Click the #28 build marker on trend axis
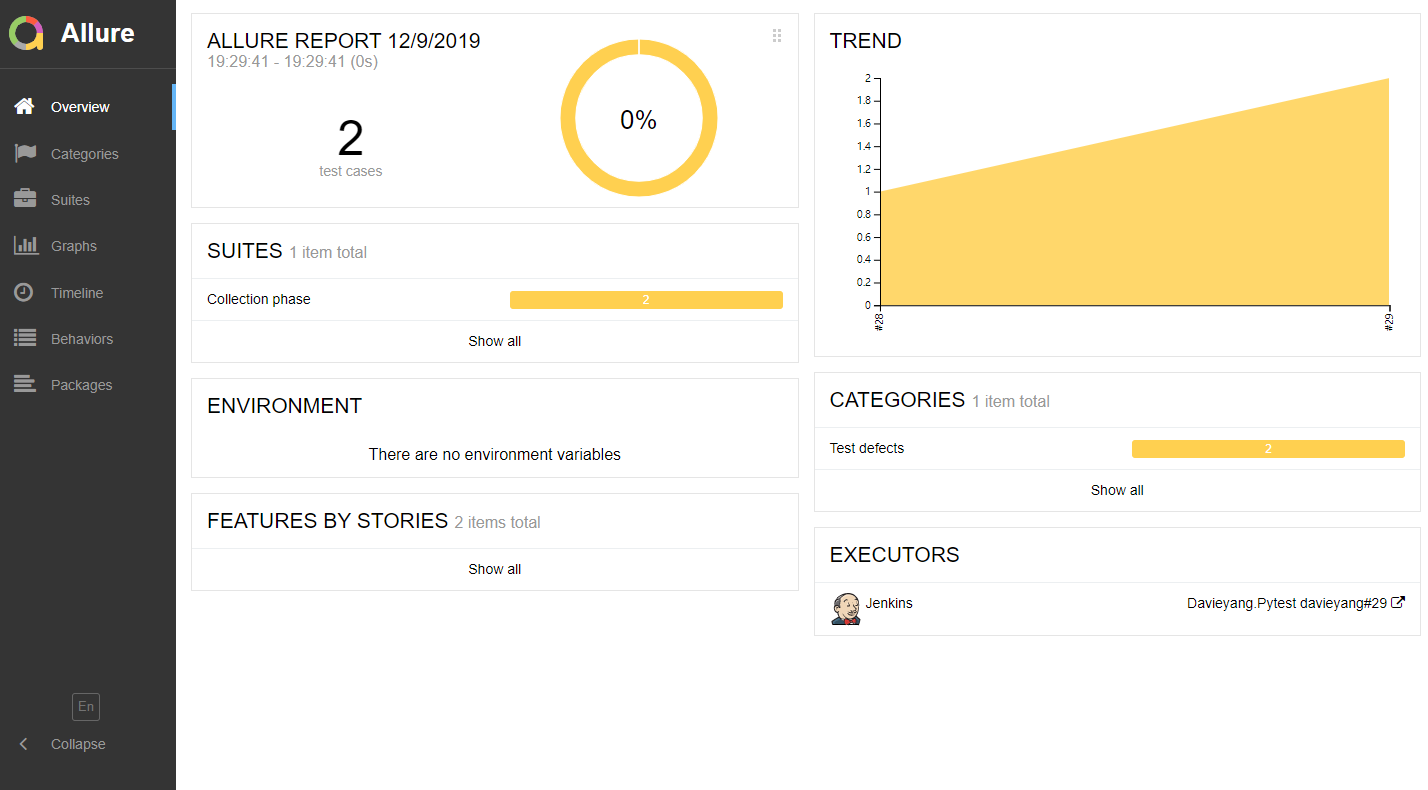 coord(879,321)
